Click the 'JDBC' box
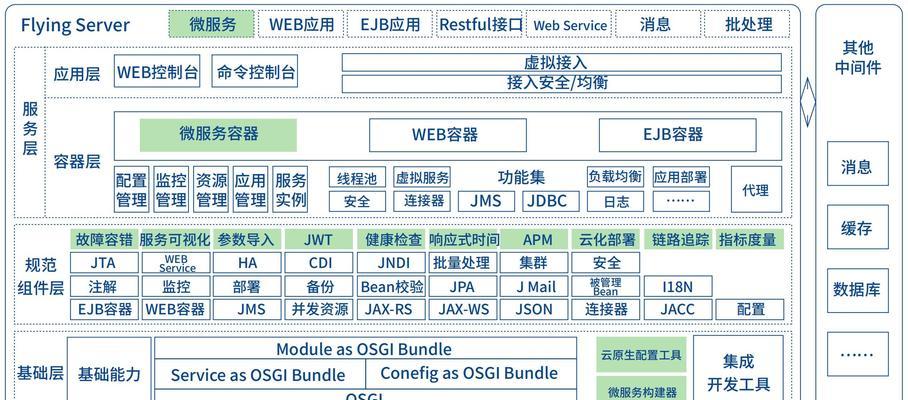908x400 pixels. point(551,201)
